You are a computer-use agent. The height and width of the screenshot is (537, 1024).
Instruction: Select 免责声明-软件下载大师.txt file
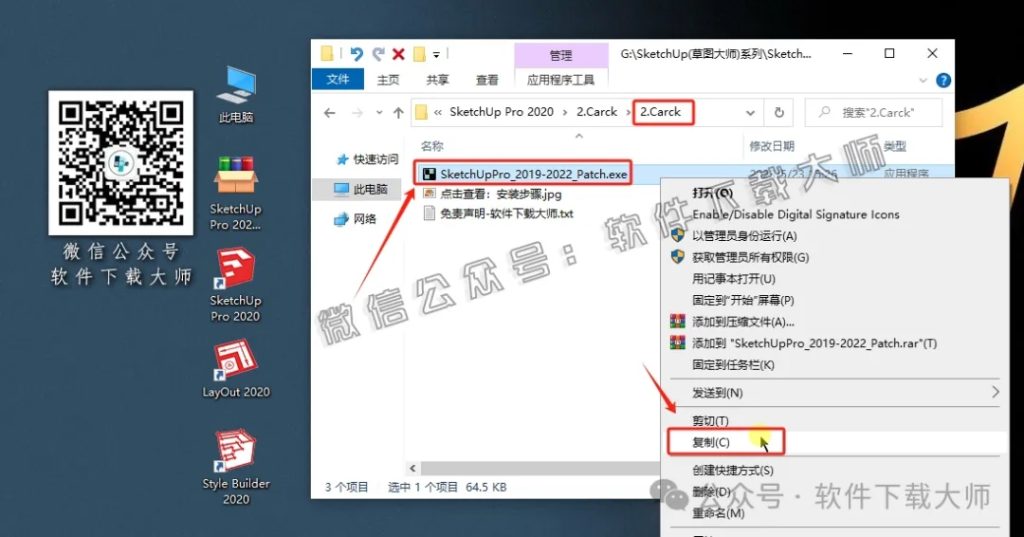pos(498,214)
